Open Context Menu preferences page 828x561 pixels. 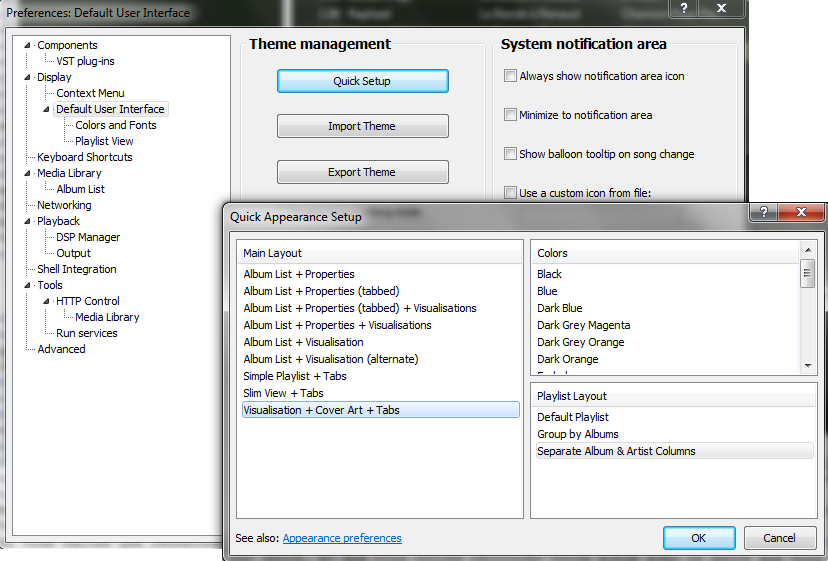click(x=90, y=93)
